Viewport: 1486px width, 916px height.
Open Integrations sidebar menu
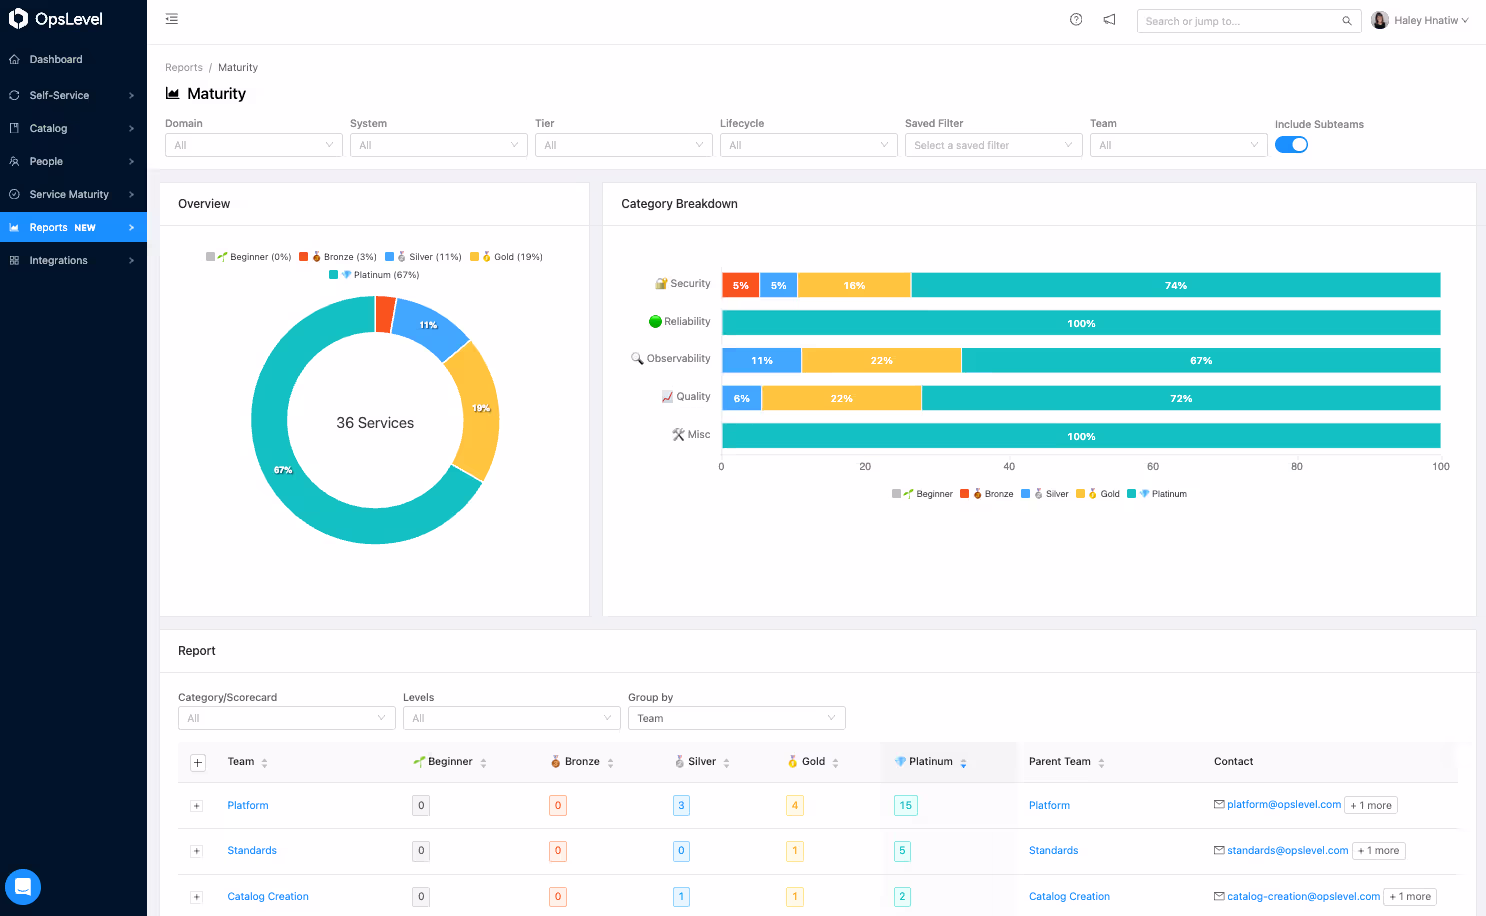[73, 260]
